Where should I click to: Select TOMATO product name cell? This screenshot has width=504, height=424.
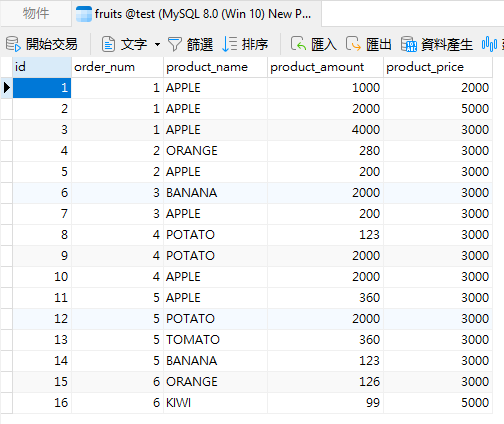click(x=215, y=340)
